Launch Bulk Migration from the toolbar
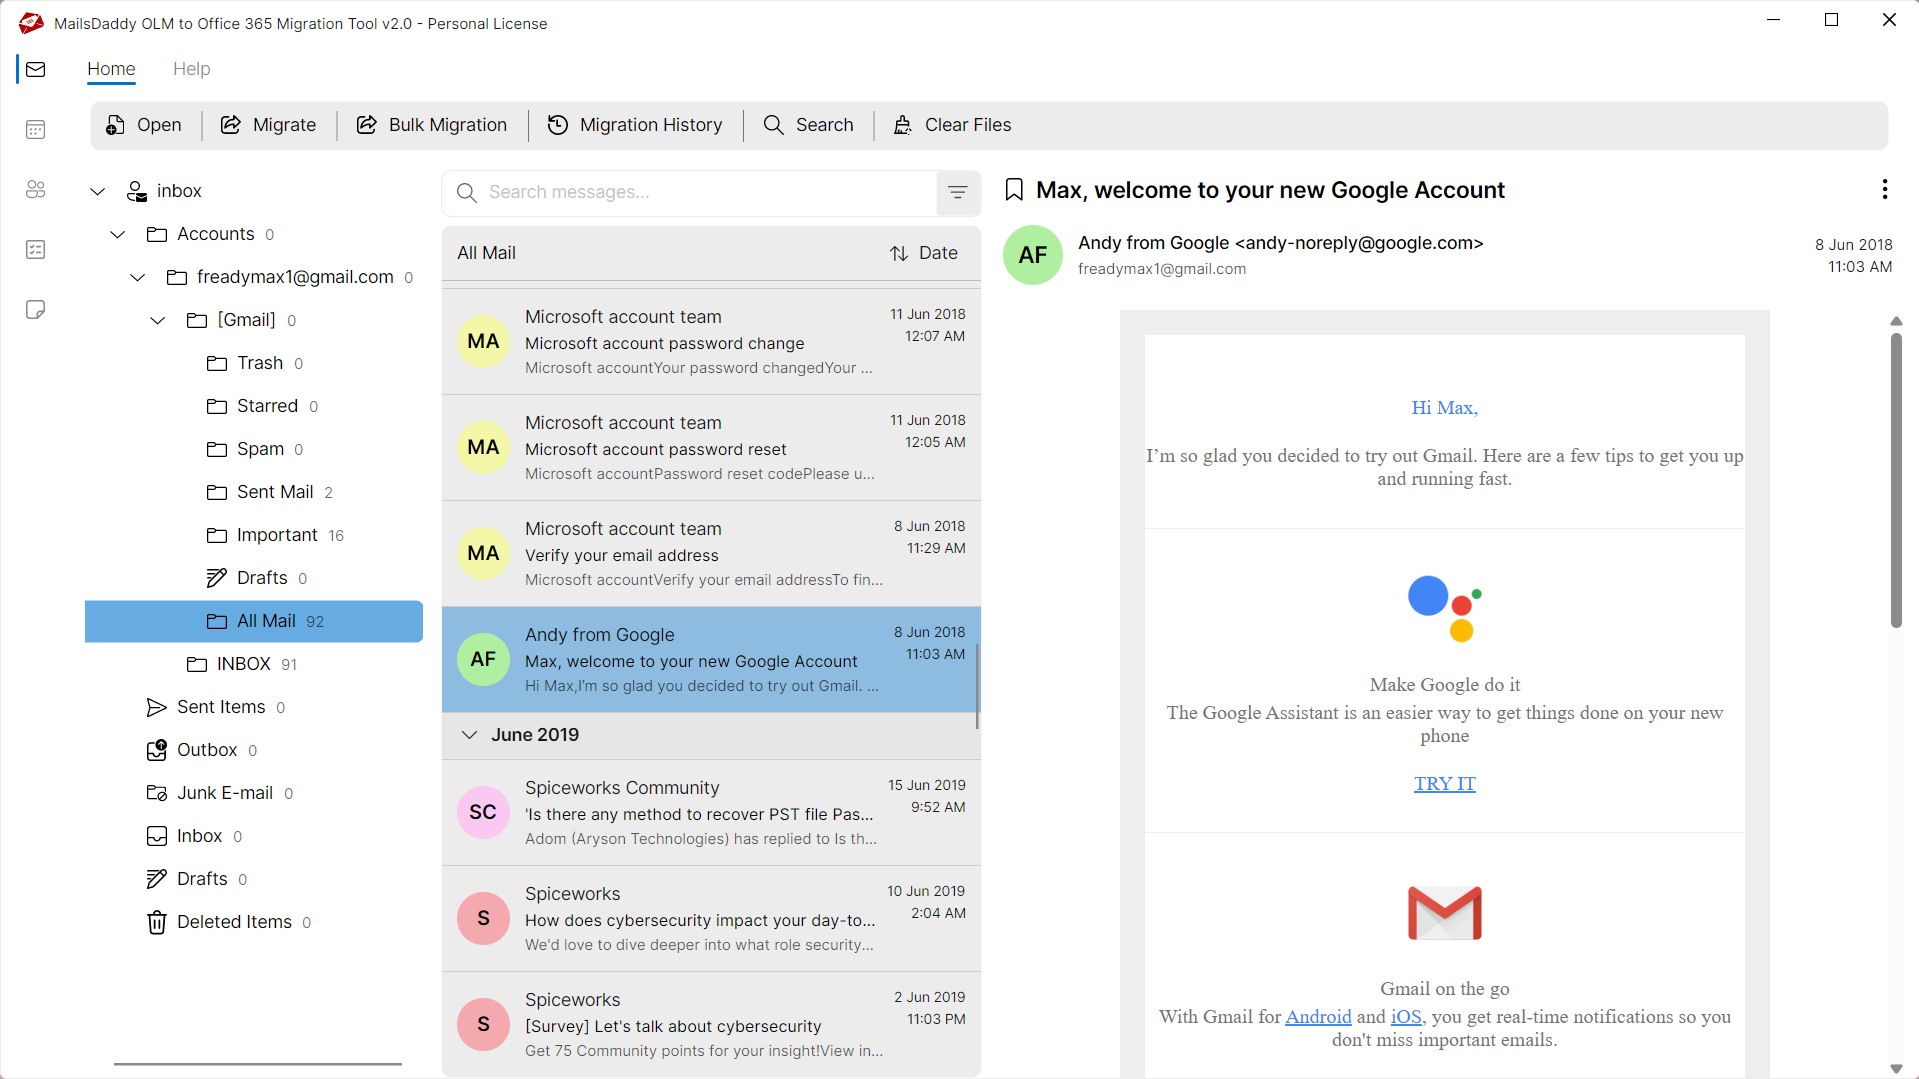1919x1079 pixels. 432,125
